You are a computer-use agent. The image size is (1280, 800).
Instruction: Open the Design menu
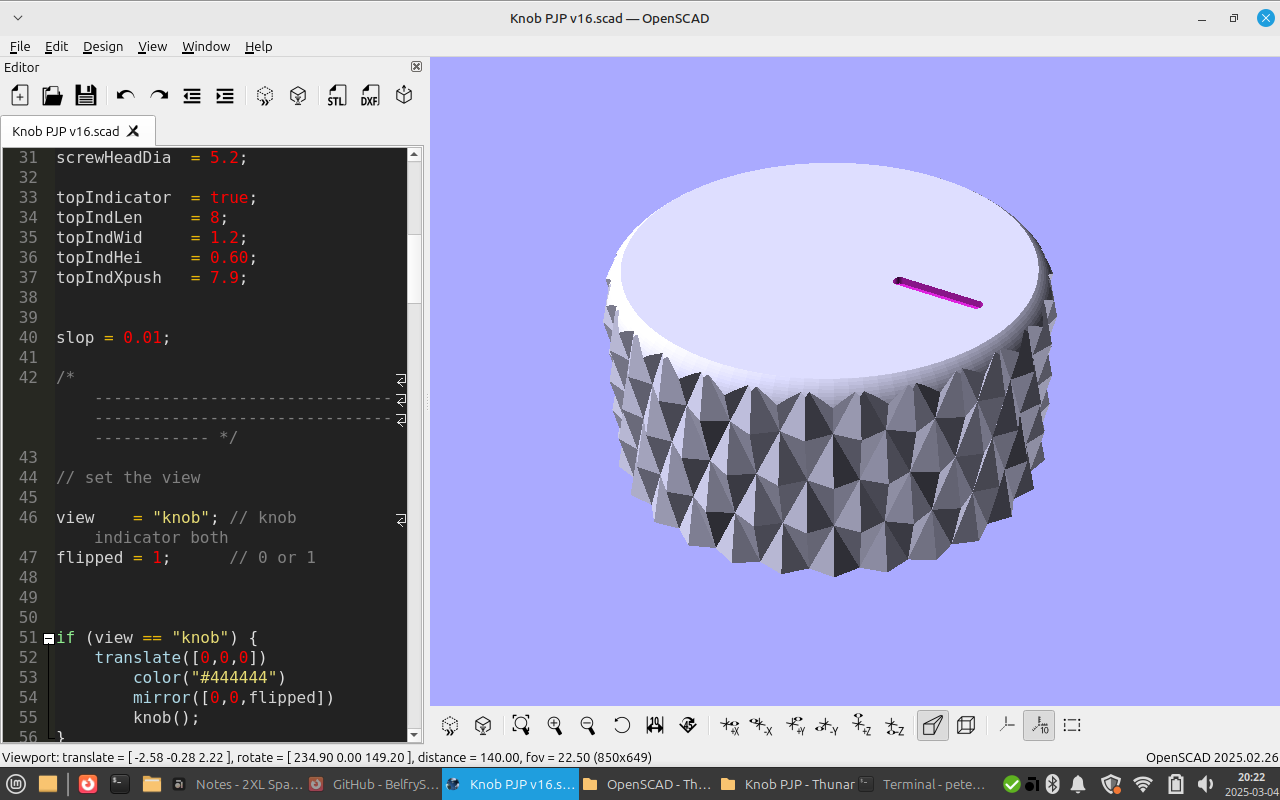[x=103, y=47]
